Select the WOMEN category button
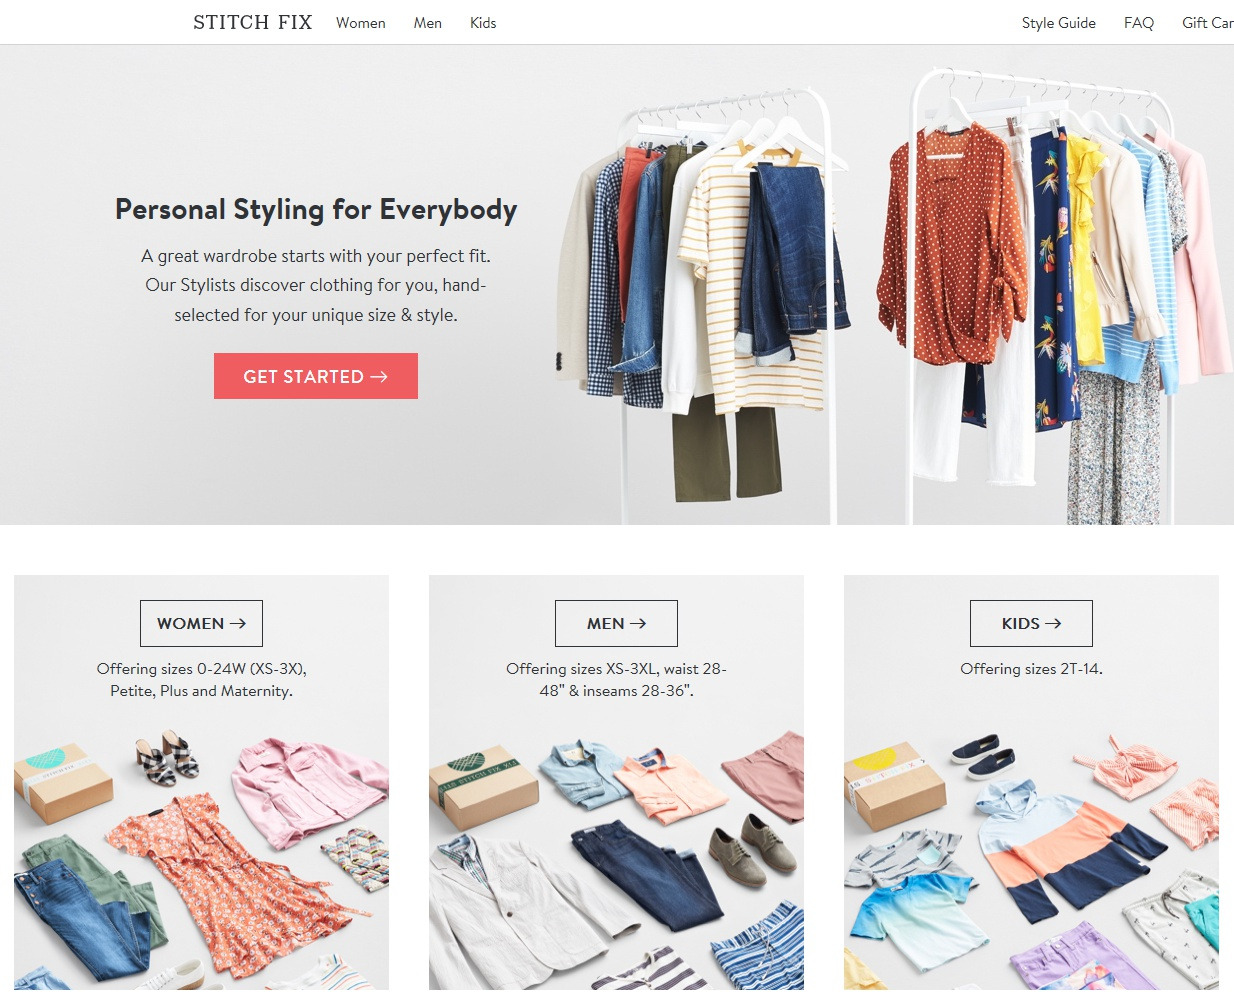 [x=201, y=623]
